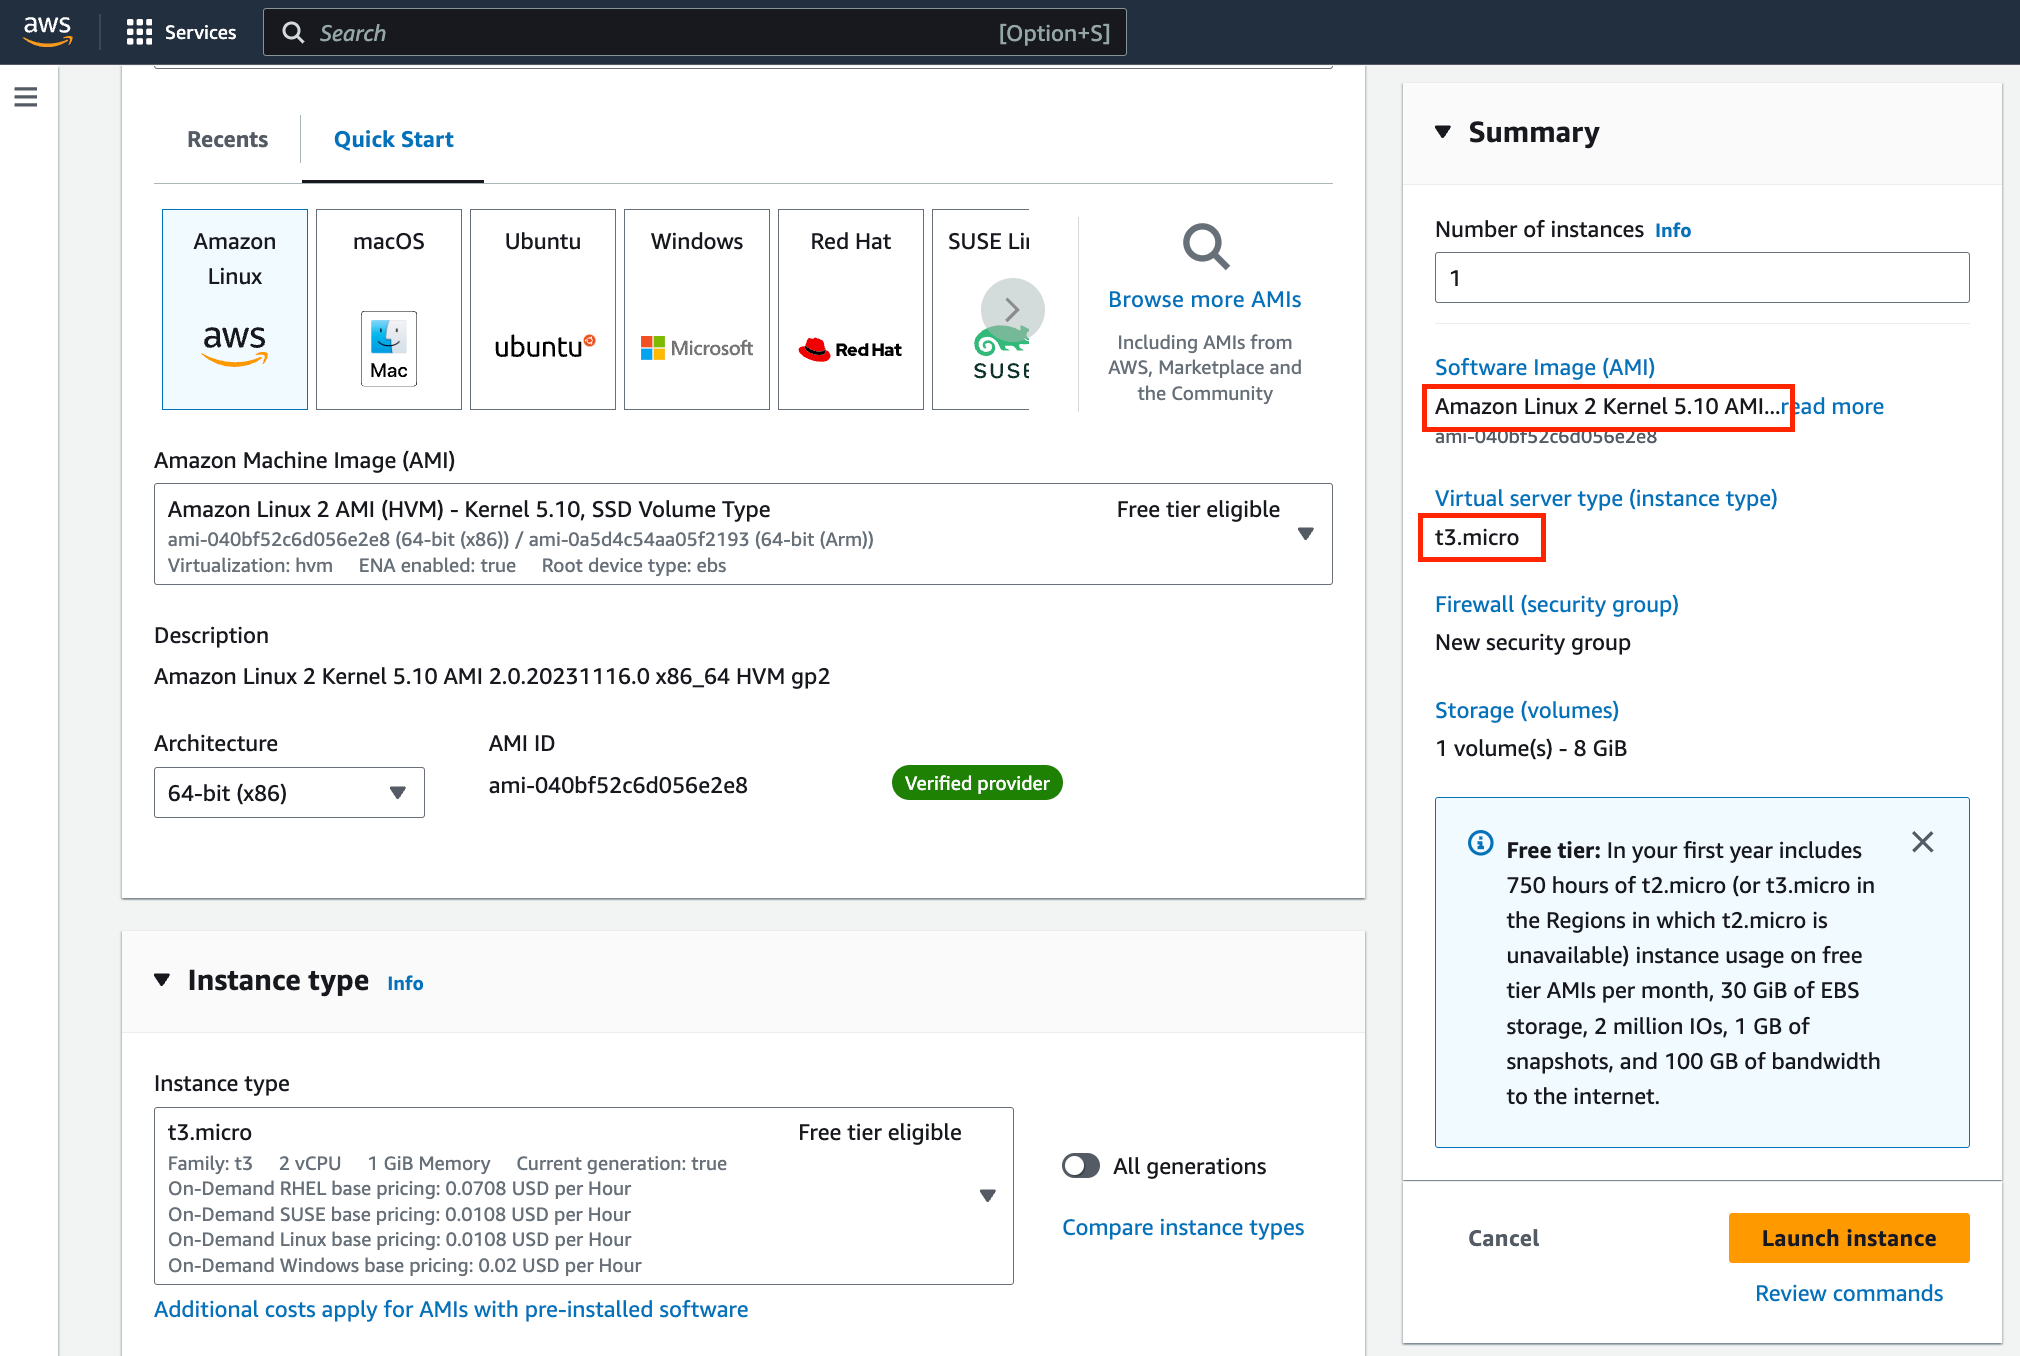Click the AWS logo home icon

[x=47, y=32]
